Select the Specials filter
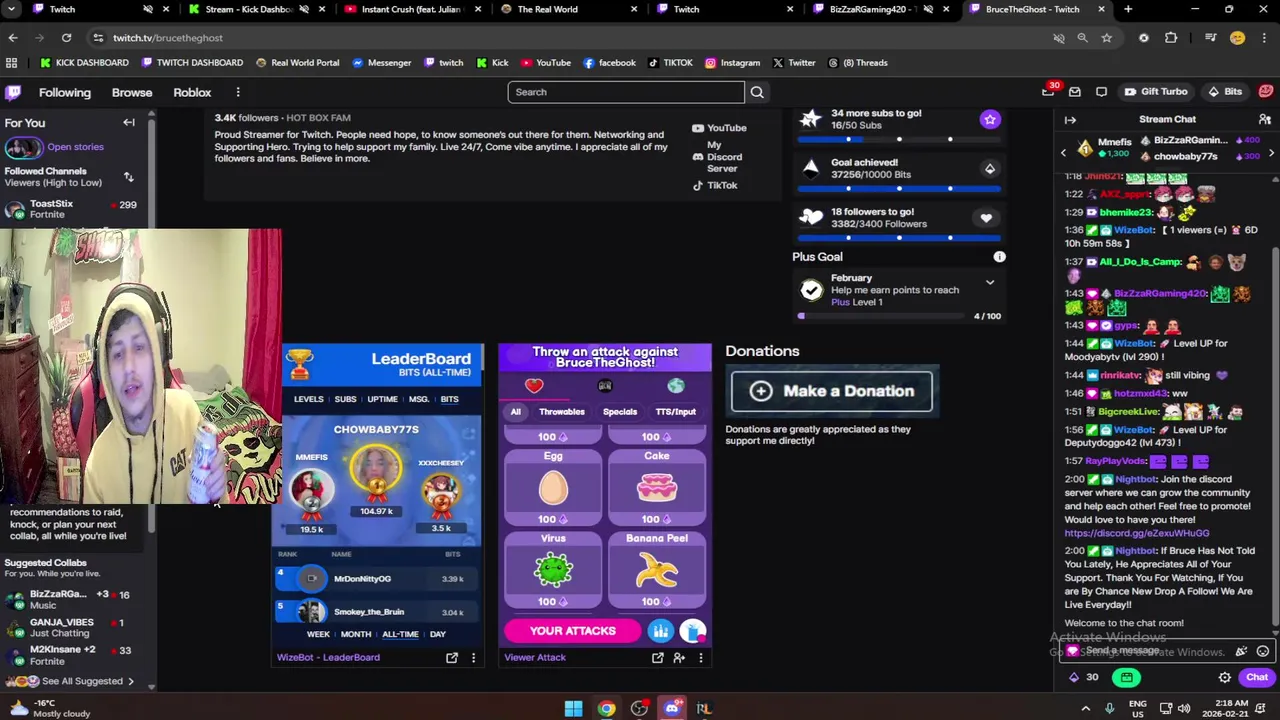The width and height of the screenshot is (1280, 720). (620, 412)
